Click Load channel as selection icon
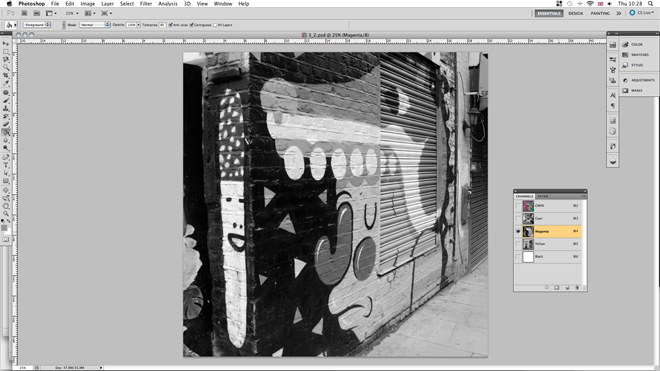 (547, 288)
